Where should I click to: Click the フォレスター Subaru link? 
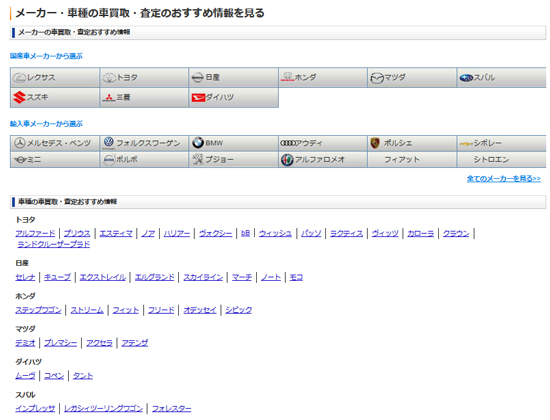(x=172, y=409)
